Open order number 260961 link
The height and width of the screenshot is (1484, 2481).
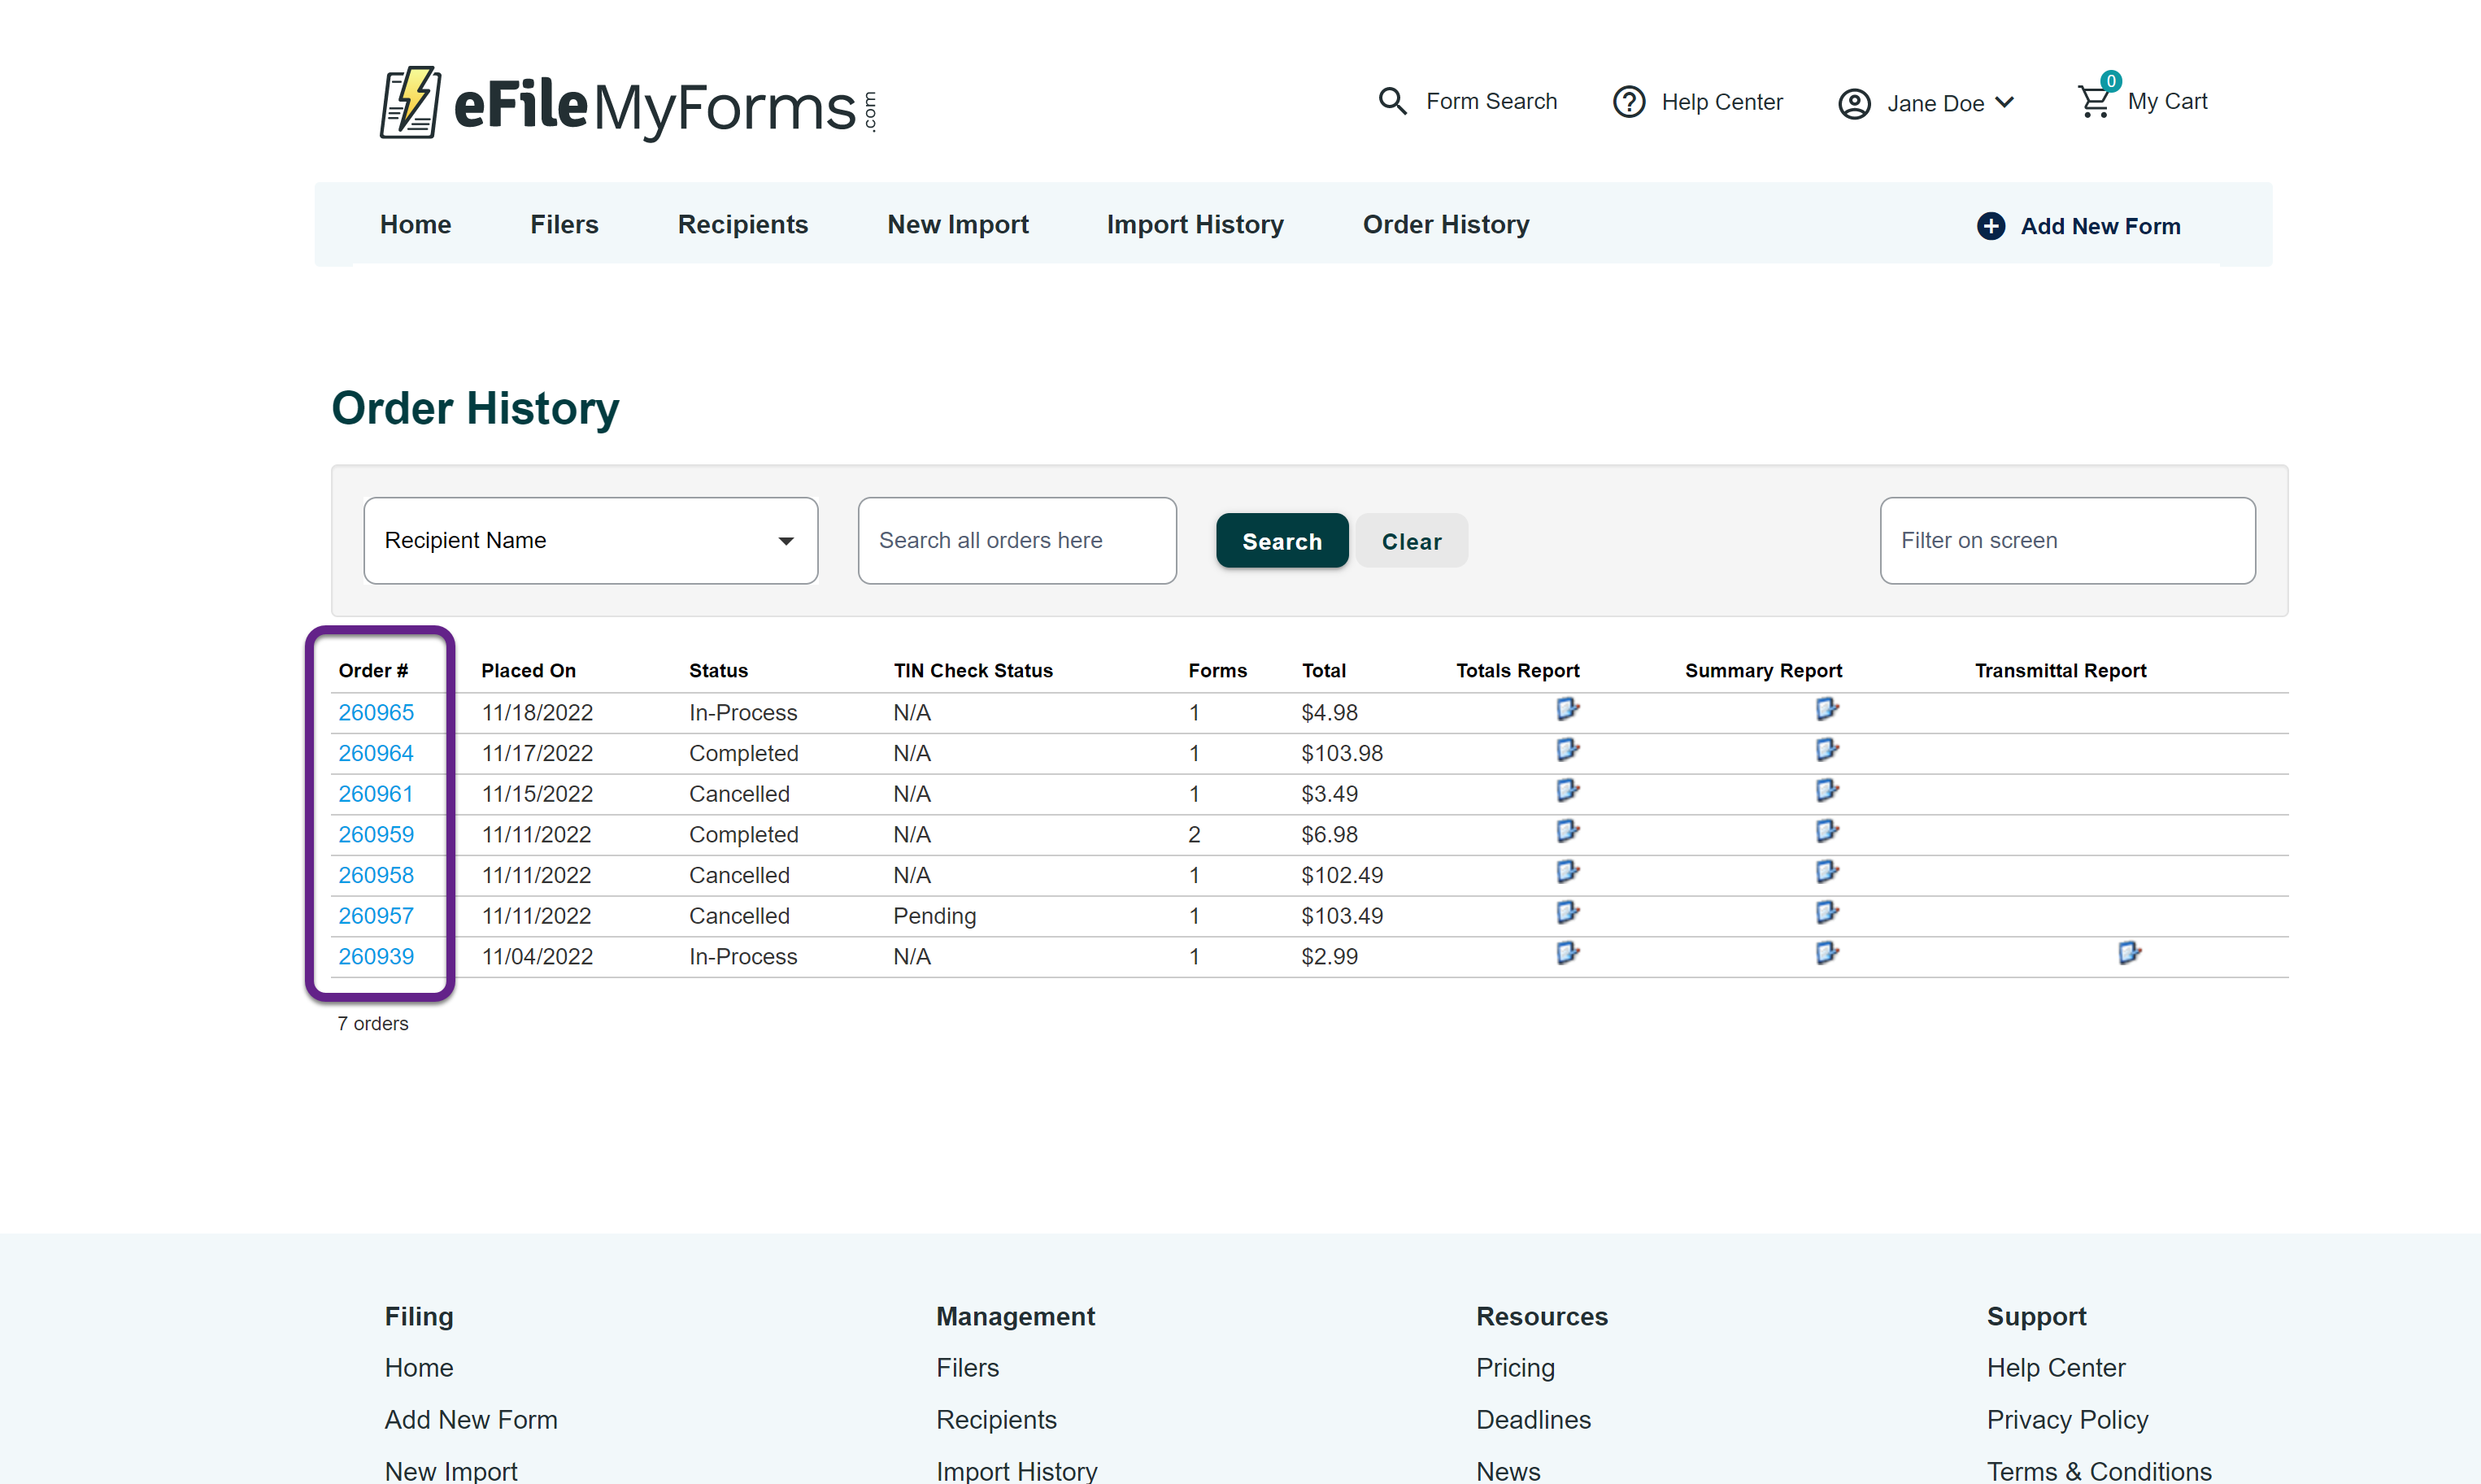click(x=375, y=794)
